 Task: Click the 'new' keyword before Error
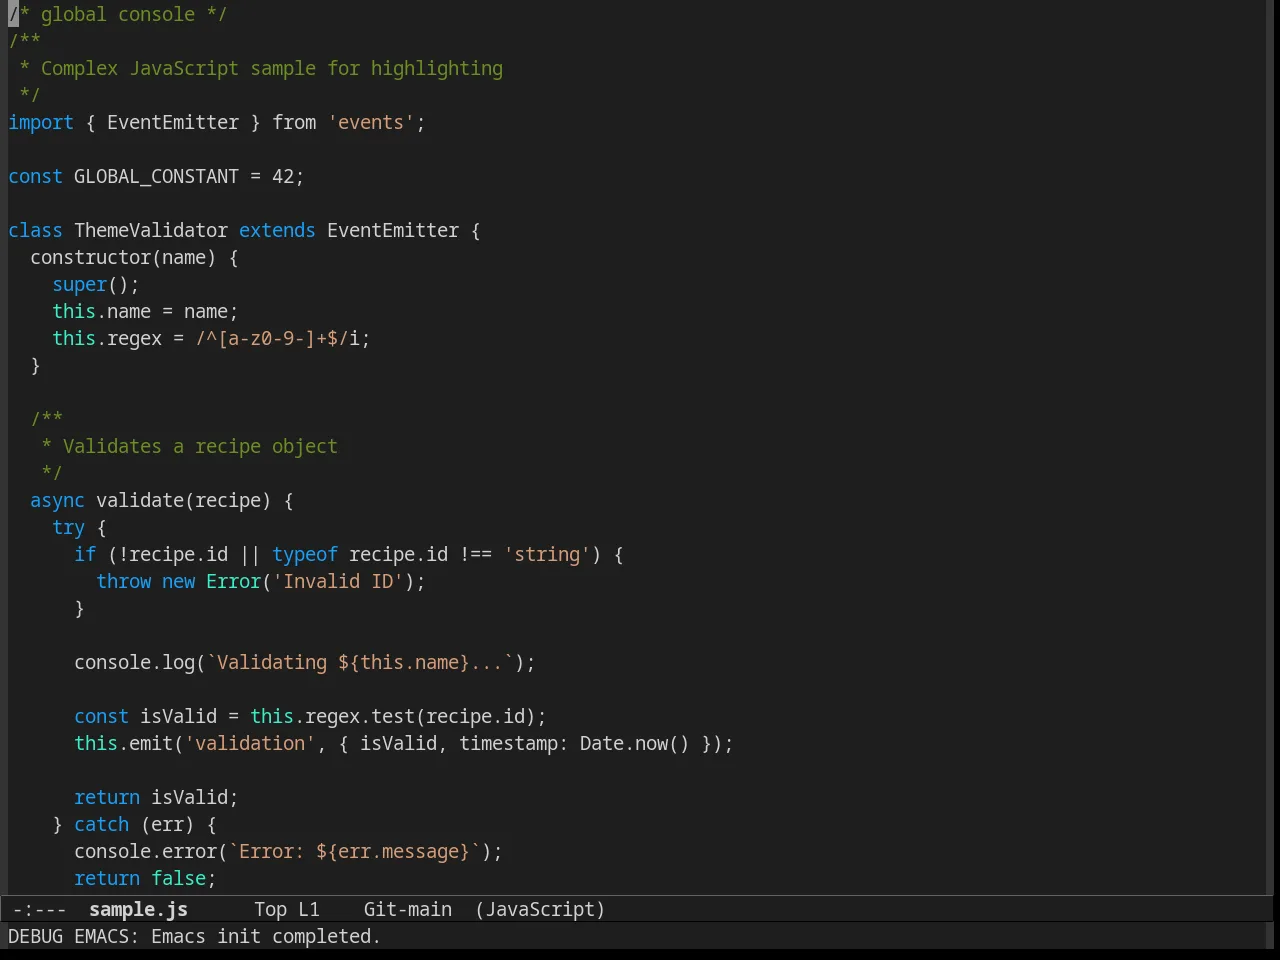point(178,581)
